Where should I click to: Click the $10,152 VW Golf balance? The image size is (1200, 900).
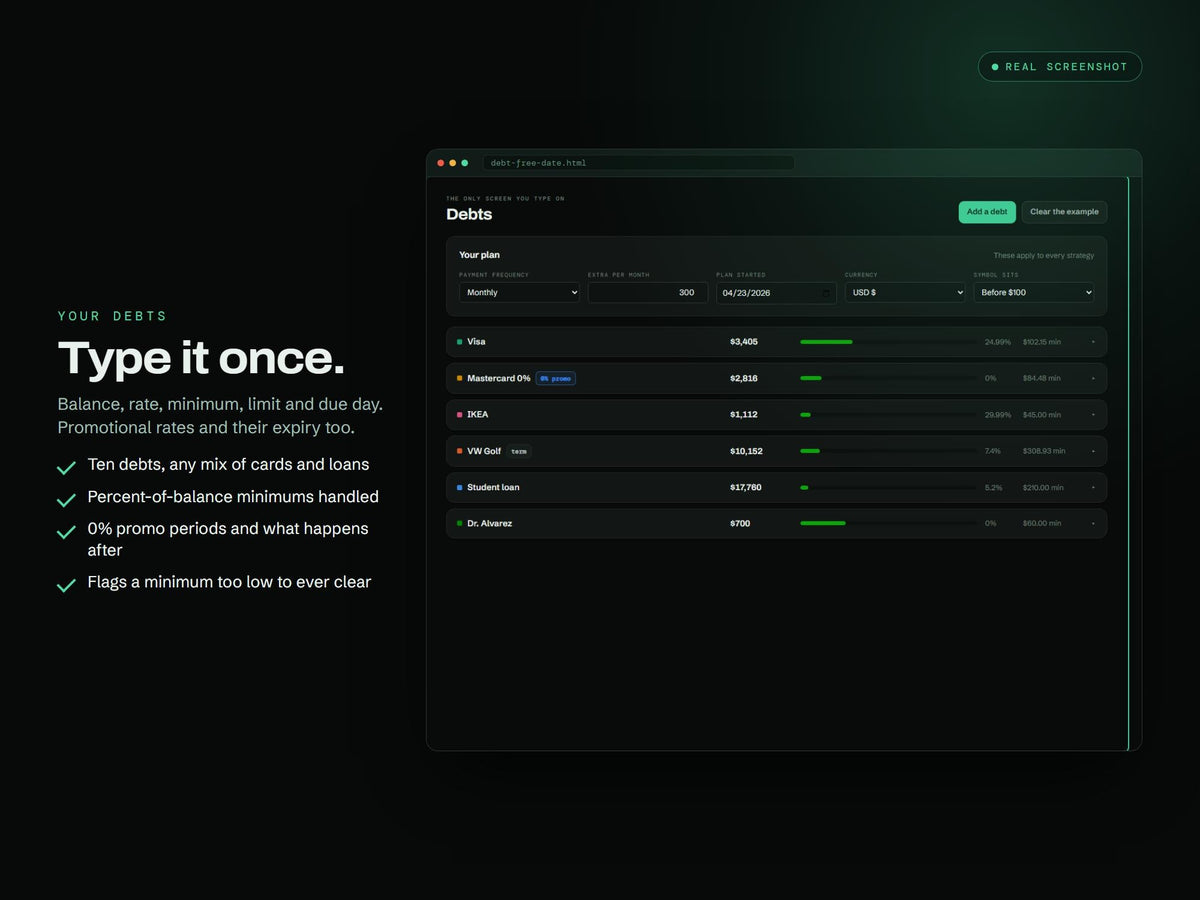746,451
